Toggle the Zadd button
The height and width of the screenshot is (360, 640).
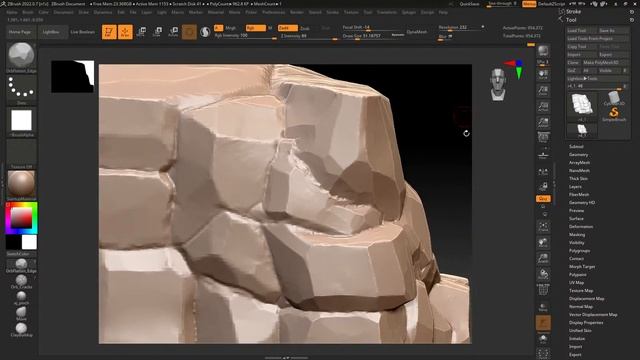pos(287,28)
